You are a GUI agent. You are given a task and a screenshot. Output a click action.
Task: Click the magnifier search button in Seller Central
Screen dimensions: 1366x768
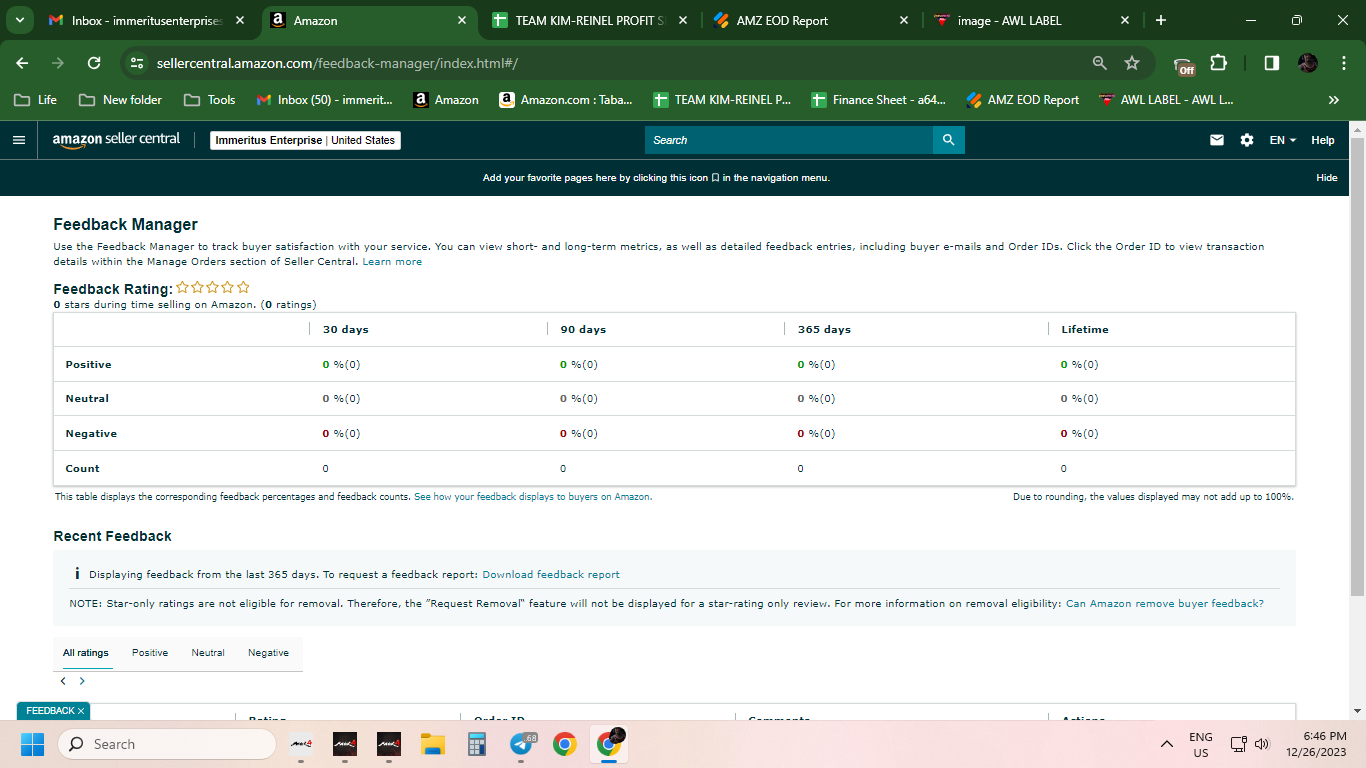click(x=949, y=140)
